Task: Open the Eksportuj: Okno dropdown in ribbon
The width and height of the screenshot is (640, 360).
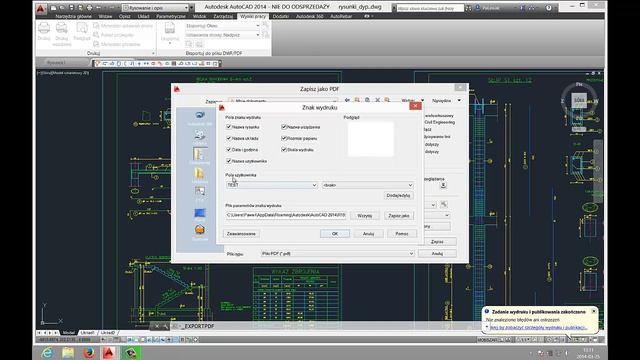Action: click(222, 26)
